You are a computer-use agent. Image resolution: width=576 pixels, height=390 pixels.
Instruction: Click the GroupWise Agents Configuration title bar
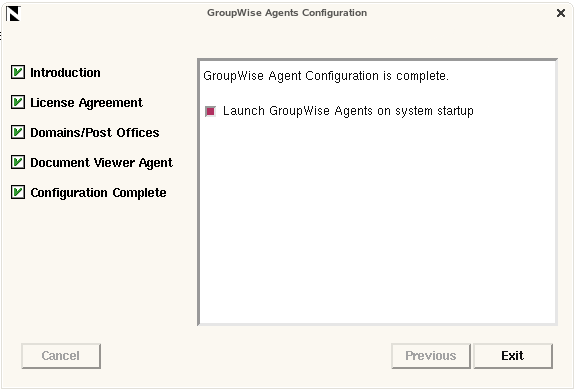click(x=287, y=13)
